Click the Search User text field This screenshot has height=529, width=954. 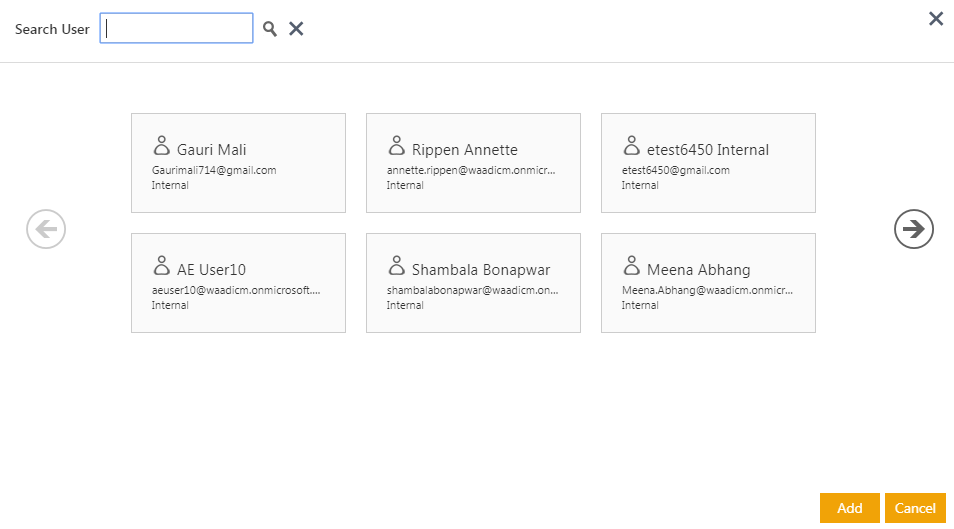coord(177,28)
